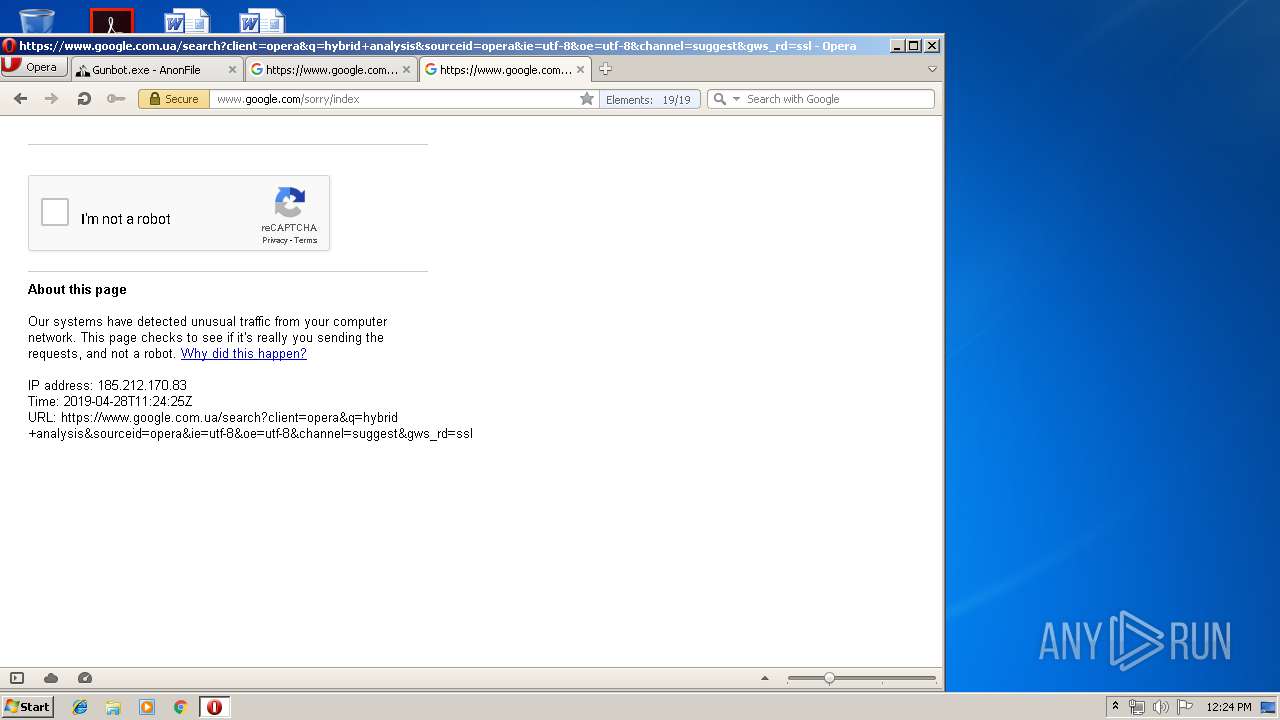Viewport: 1280px width, 720px height.
Task: Go back with the Back arrow
Action: coord(20,99)
